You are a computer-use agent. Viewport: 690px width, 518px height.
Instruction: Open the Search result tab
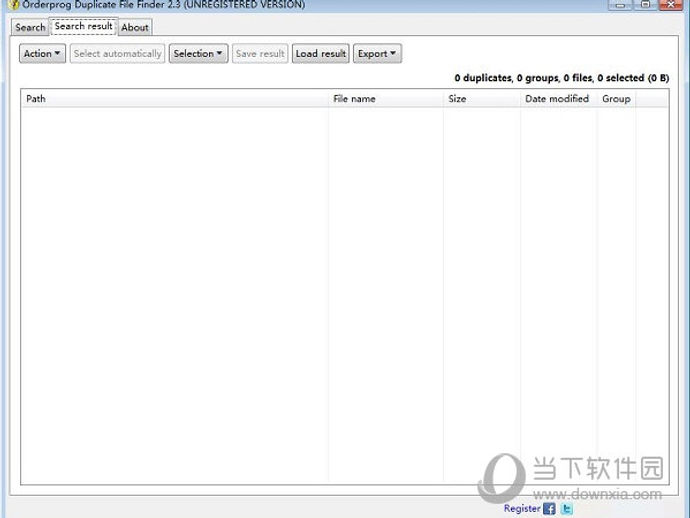(x=84, y=26)
